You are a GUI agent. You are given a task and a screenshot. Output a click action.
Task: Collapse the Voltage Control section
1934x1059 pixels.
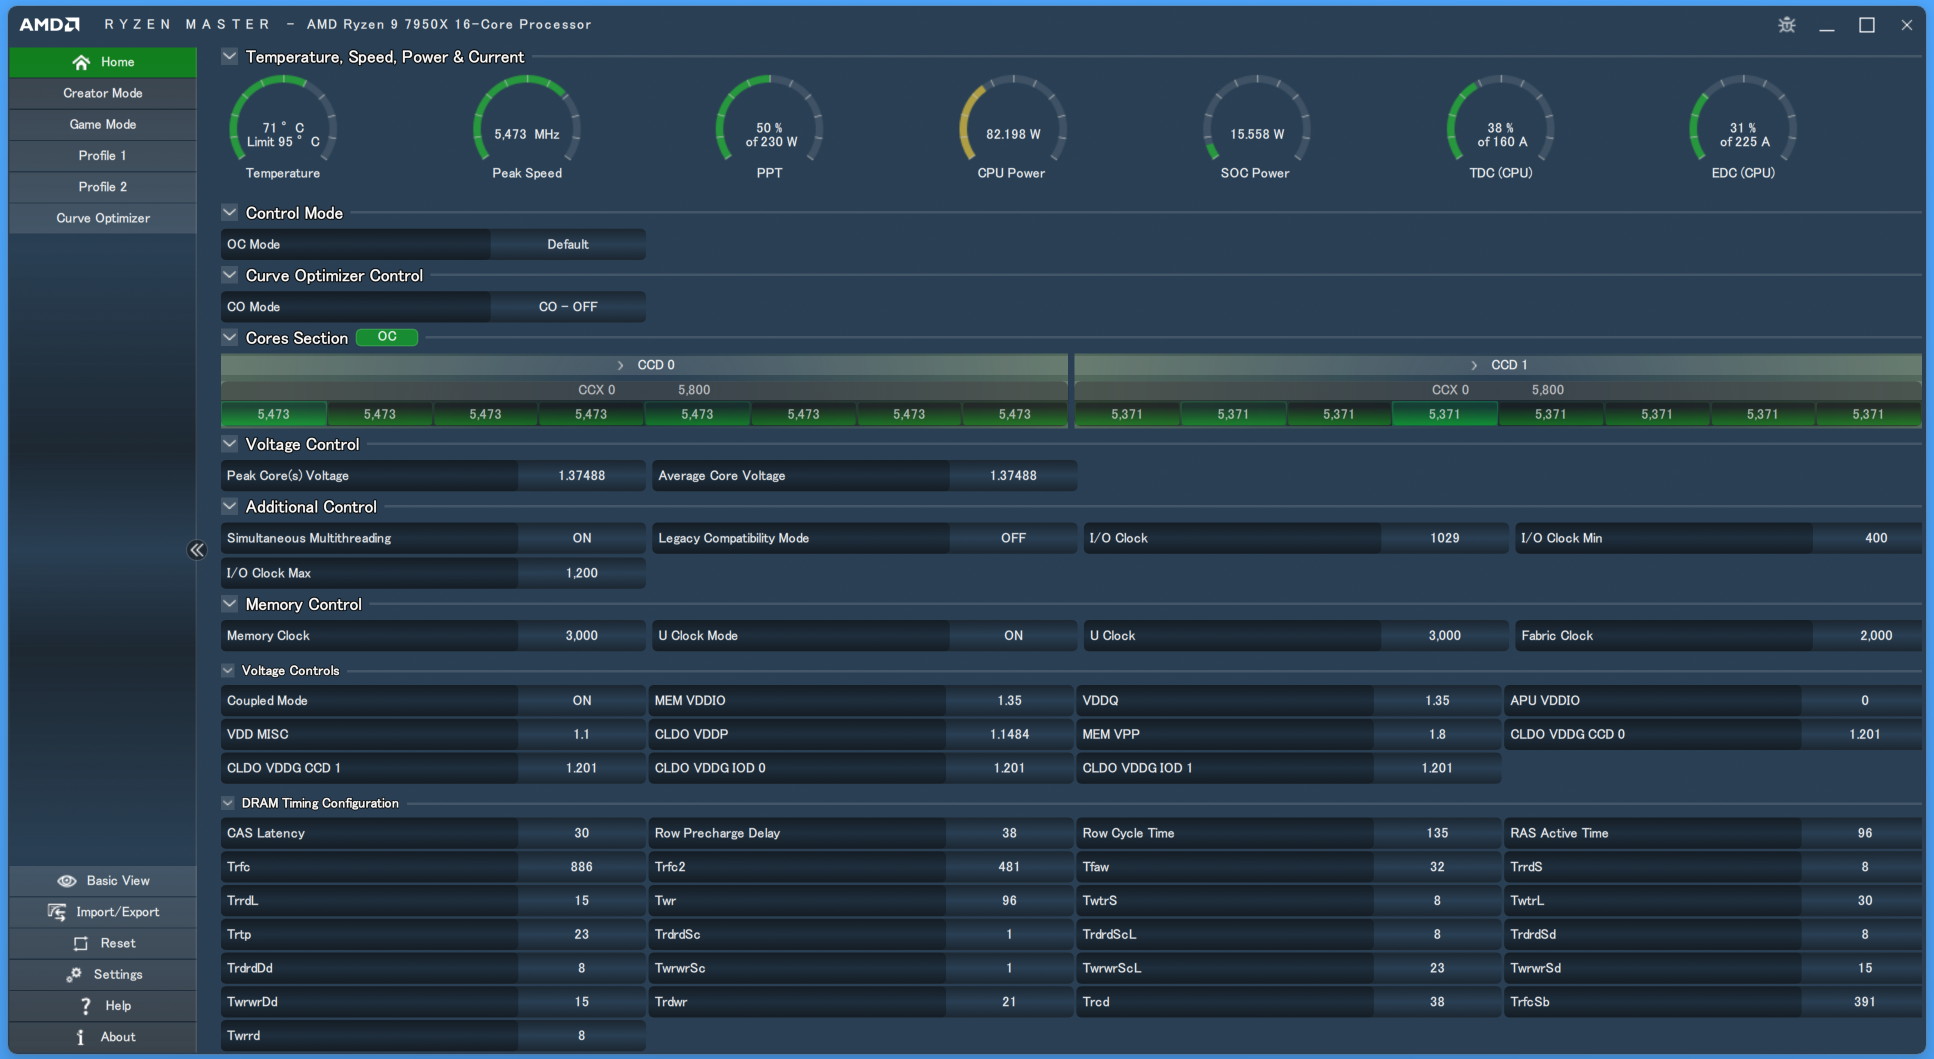[230, 444]
